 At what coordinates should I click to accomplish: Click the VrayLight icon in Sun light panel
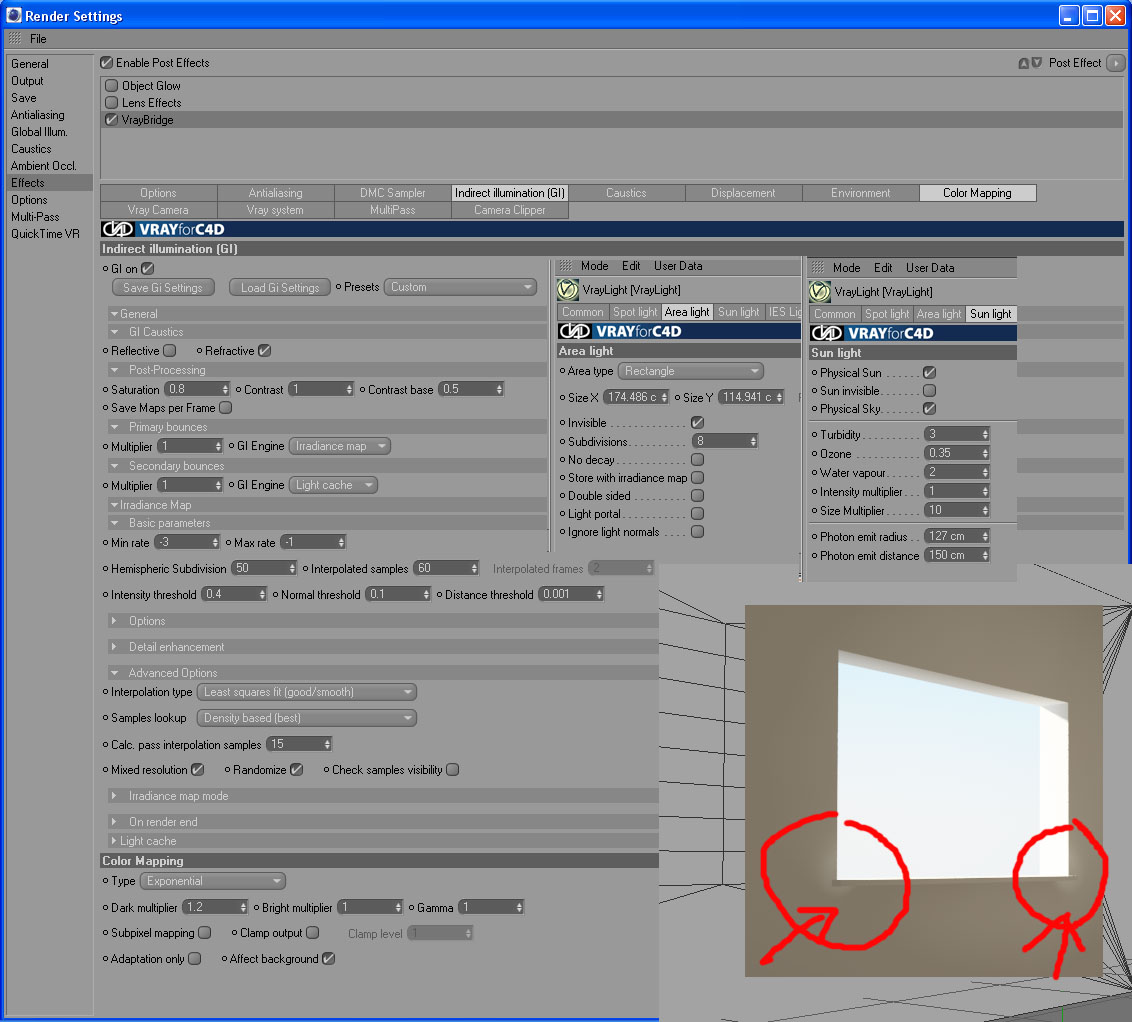point(819,292)
